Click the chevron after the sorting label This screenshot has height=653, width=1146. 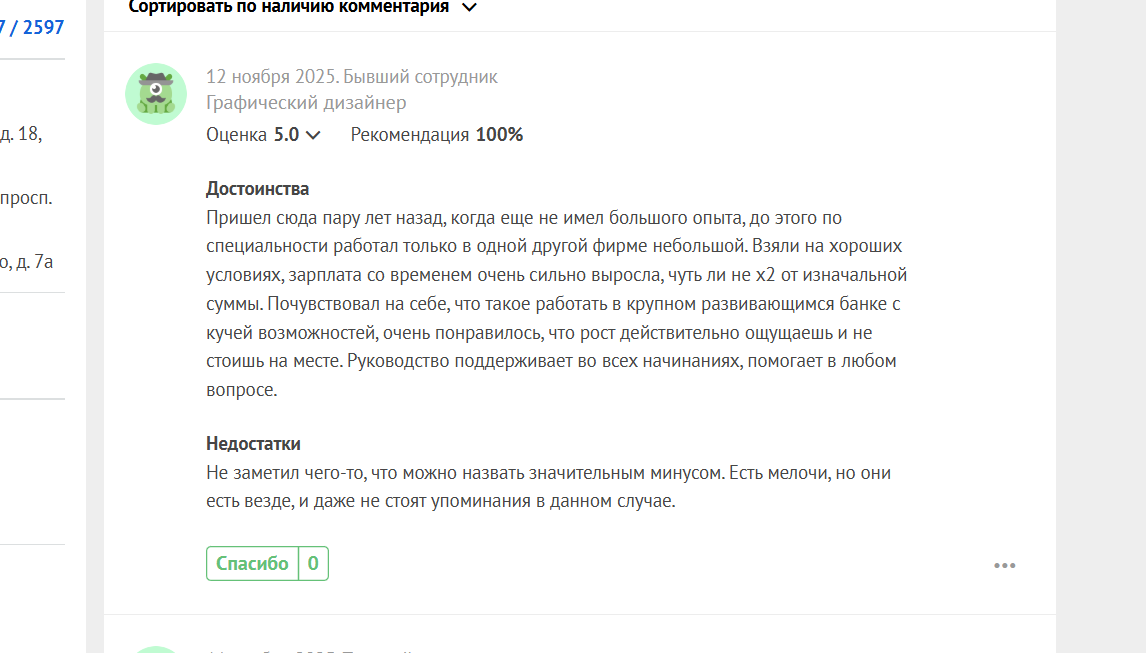(x=469, y=7)
